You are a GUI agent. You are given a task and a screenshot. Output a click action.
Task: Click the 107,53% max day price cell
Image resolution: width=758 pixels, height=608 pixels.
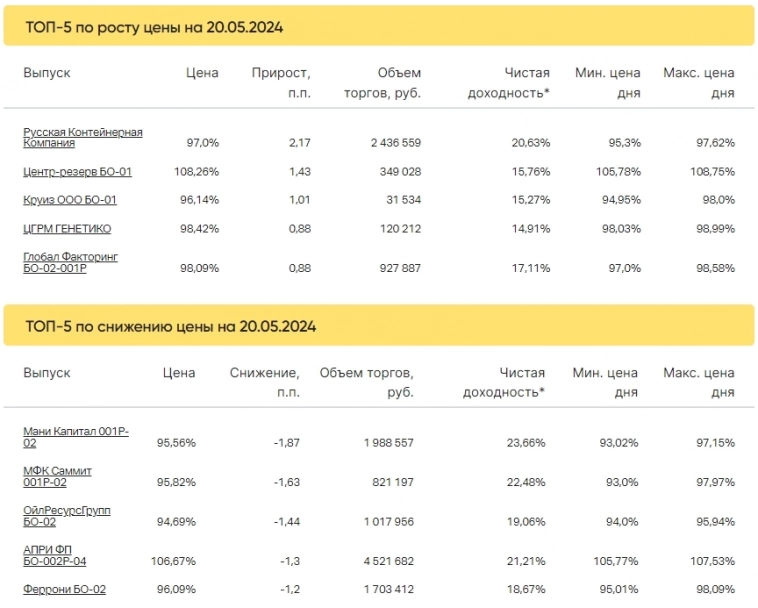click(x=712, y=562)
